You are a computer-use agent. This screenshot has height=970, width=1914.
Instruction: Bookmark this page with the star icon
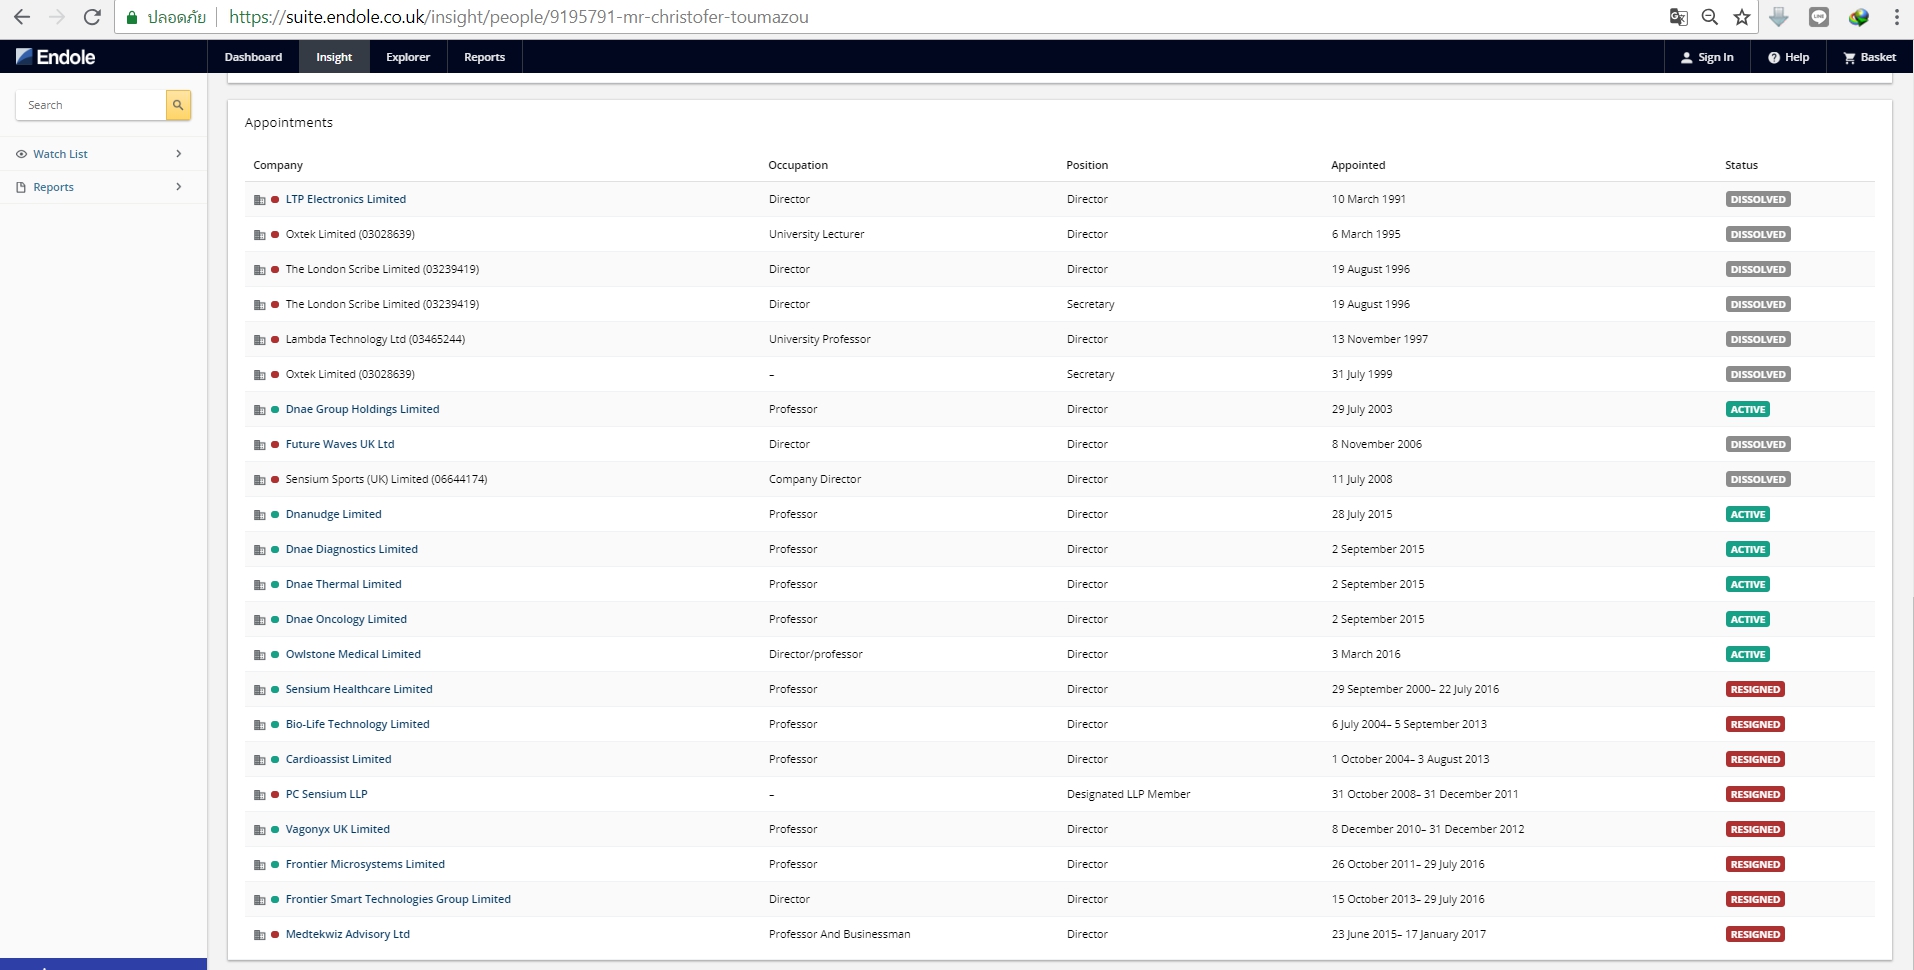click(x=1742, y=17)
